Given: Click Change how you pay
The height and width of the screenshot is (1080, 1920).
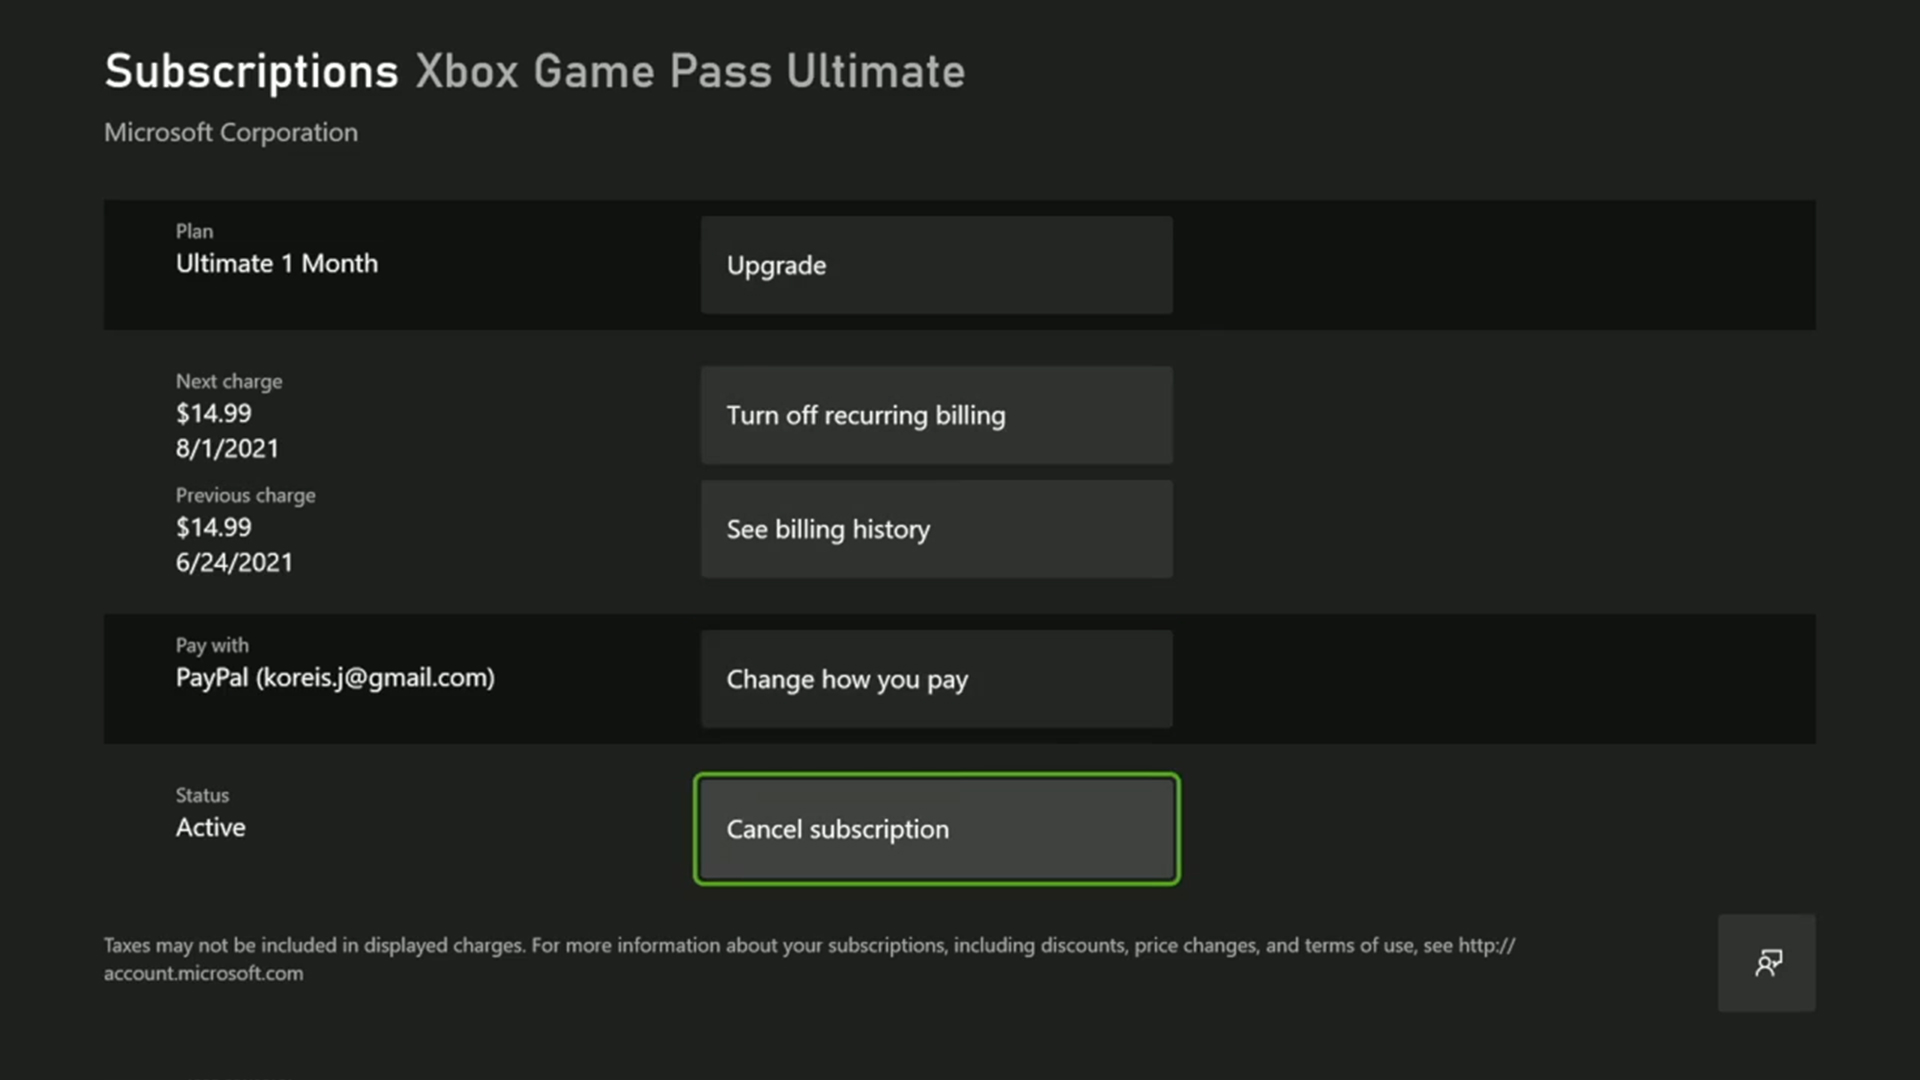Looking at the screenshot, I should pos(936,678).
